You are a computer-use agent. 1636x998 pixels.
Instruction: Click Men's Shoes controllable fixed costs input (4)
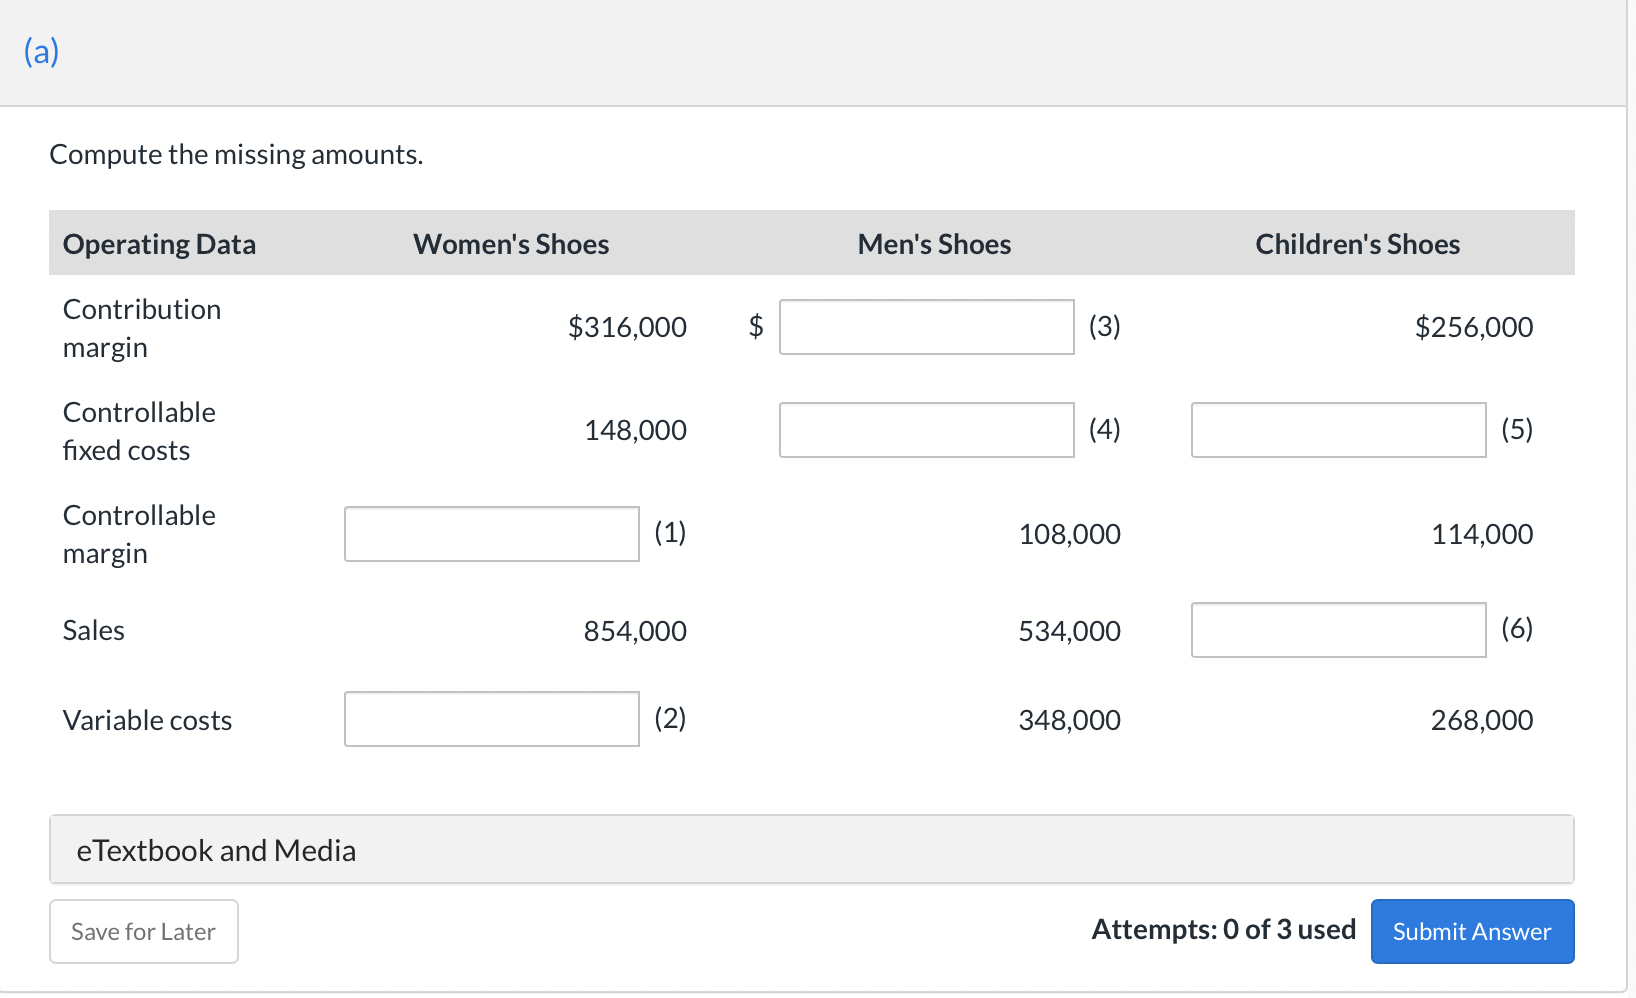(926, 430)
